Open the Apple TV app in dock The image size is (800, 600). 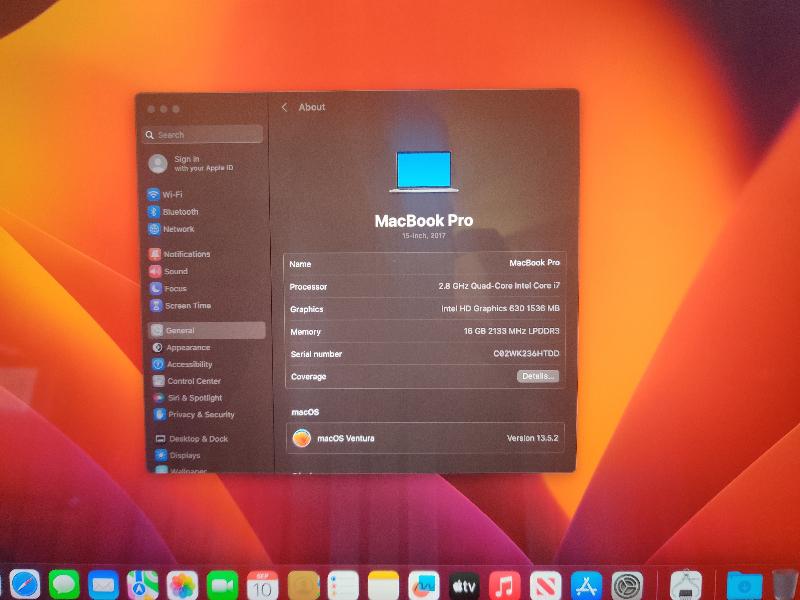tap(464, 585)
